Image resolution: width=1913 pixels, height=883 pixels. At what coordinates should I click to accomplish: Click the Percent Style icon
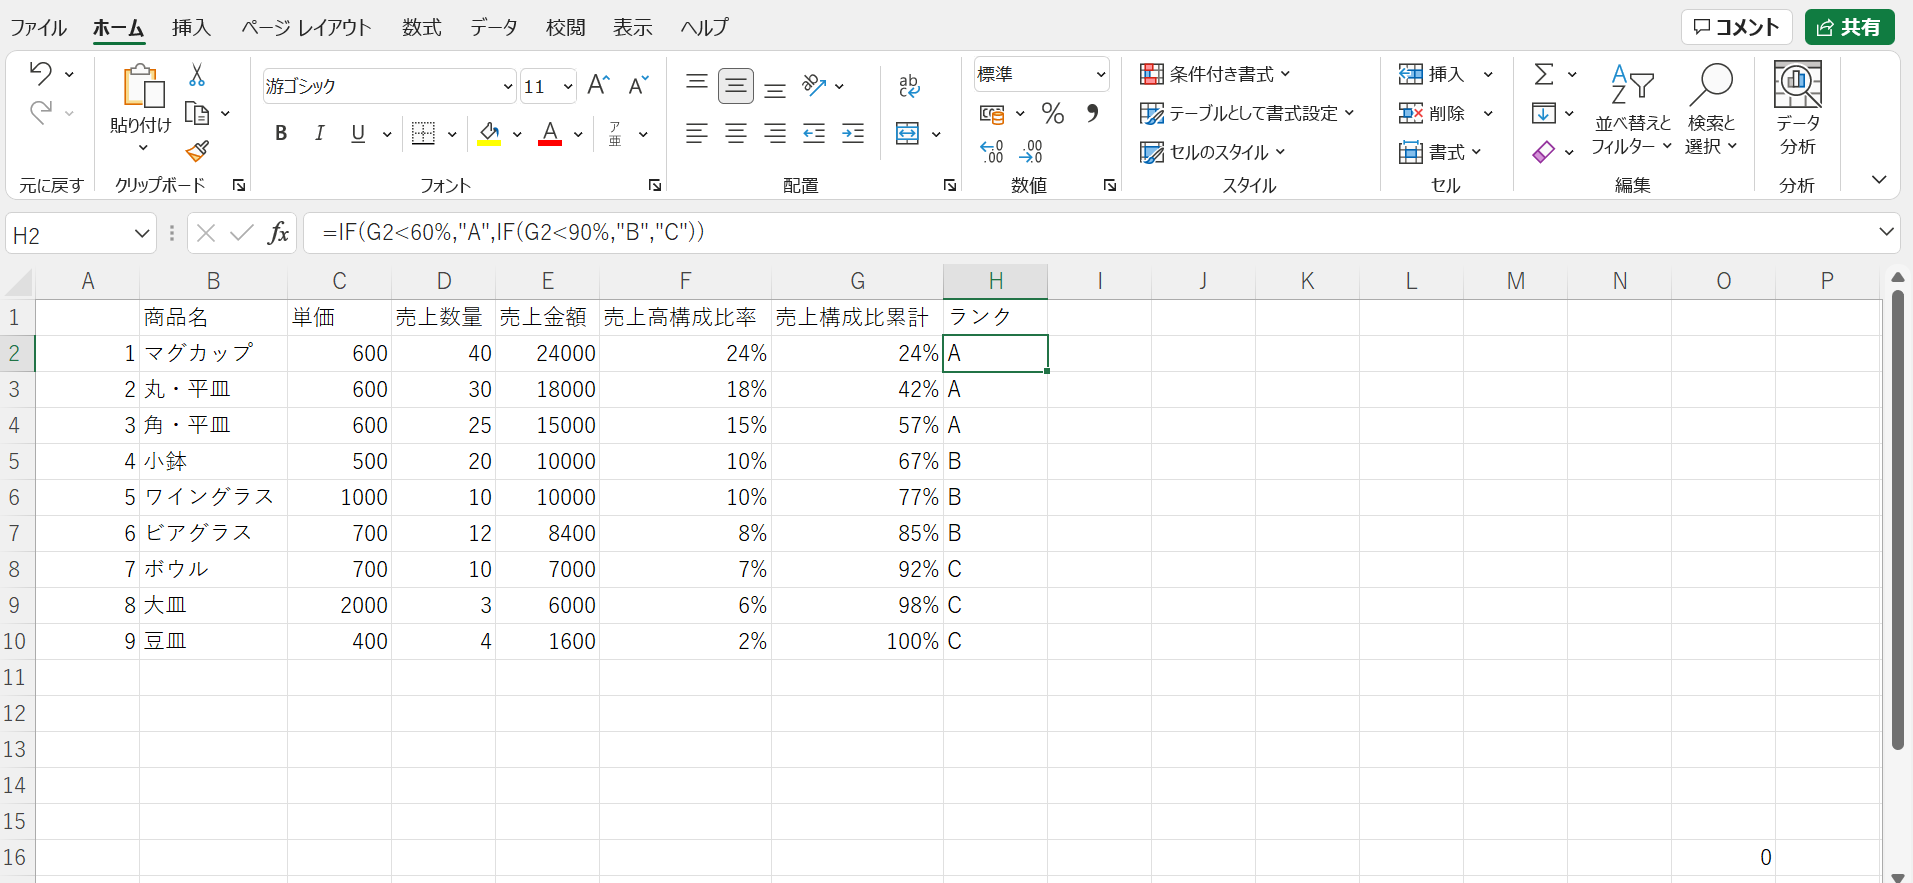1052,114
